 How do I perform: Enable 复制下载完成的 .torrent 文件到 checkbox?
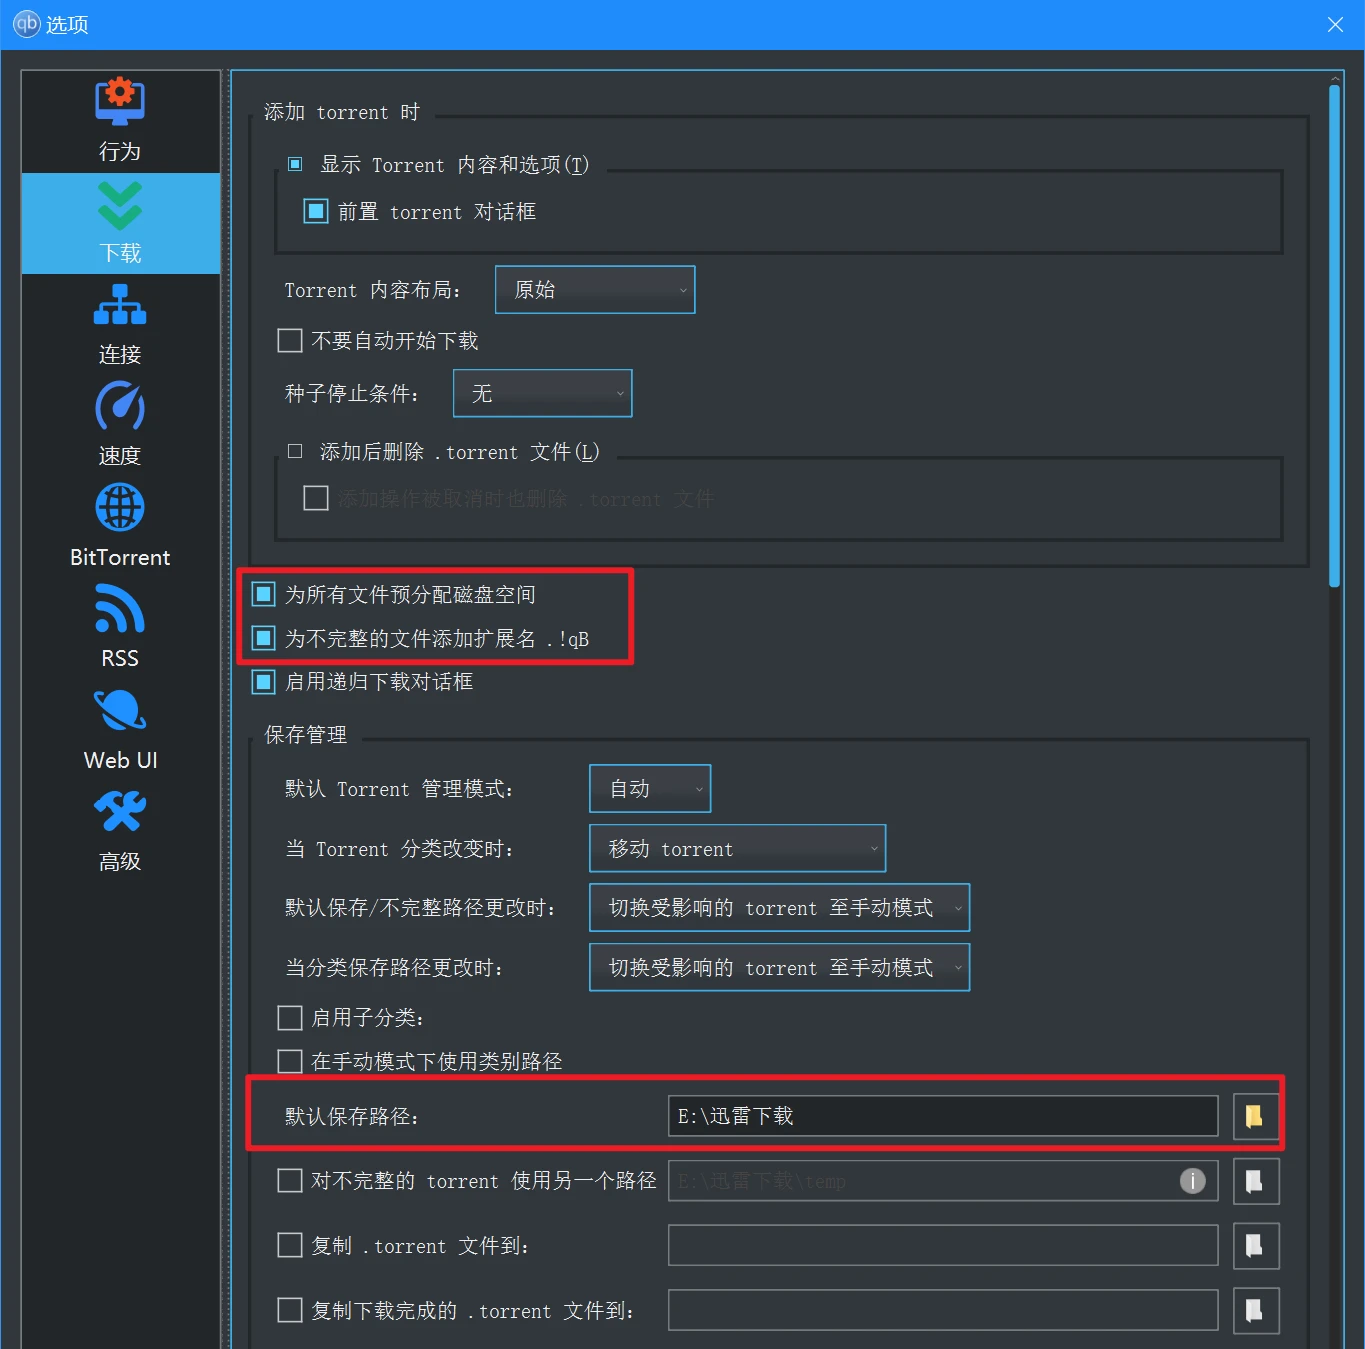[290, 1310]
